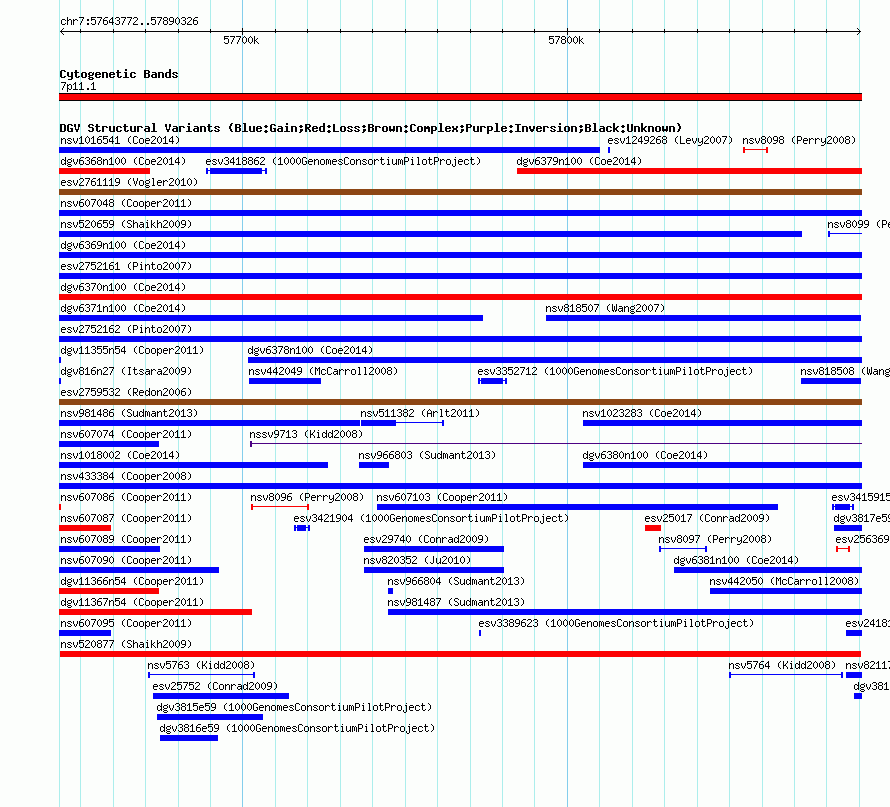Open esv25752 (Conrad2009) variant
Viewport: 890px width, 807px height.
coord(215,686)
